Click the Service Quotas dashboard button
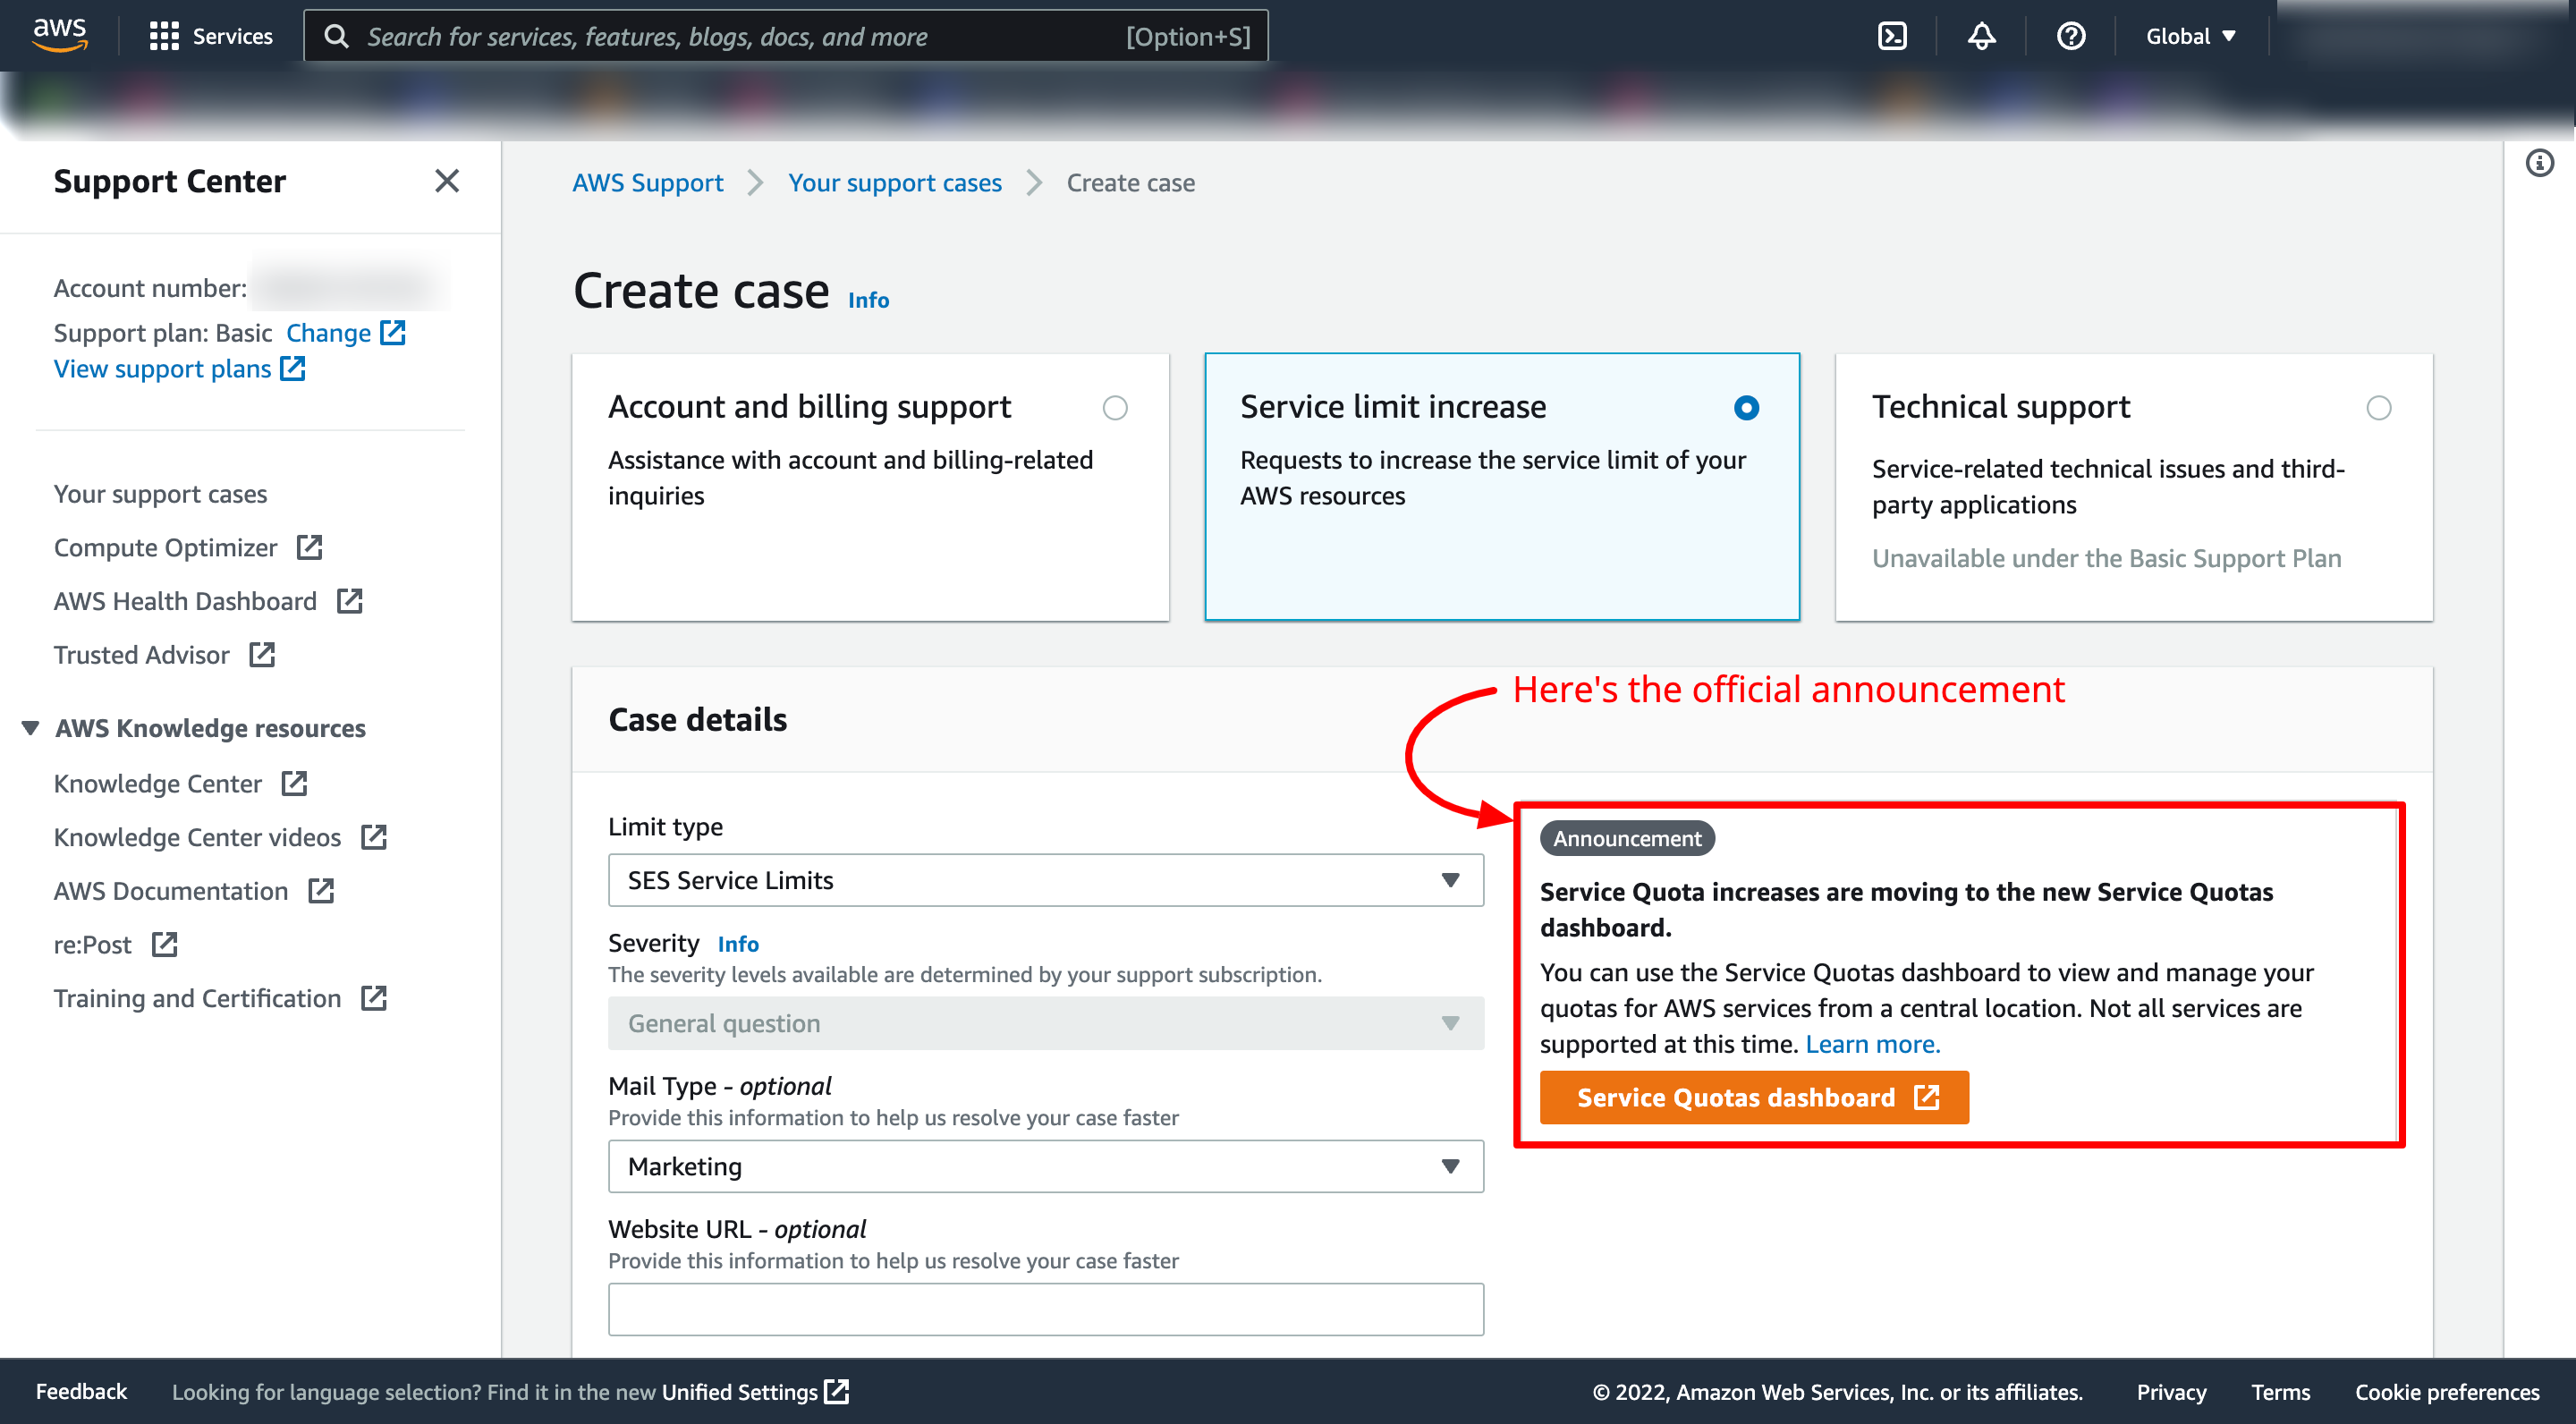 [x=1753, y=1097]
